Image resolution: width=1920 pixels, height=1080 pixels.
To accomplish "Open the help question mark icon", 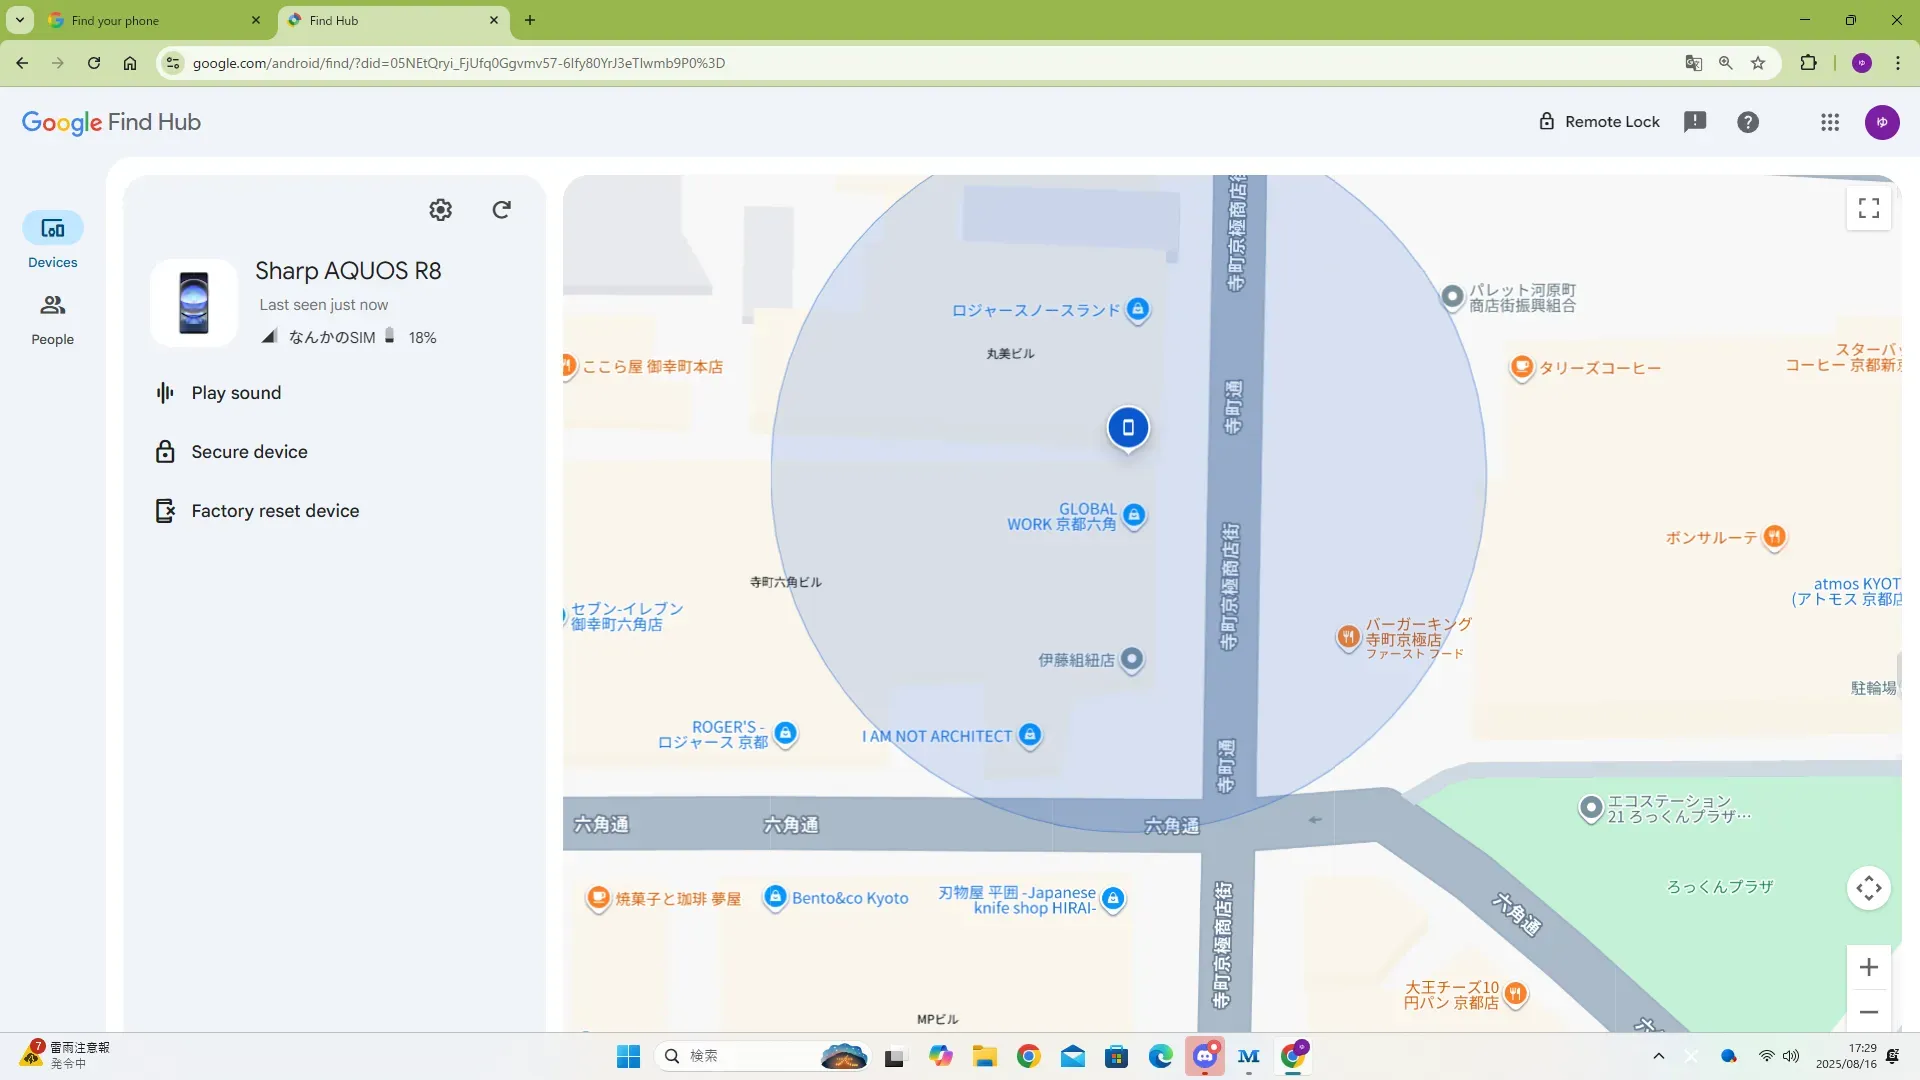I will (x=1748, y=122).
